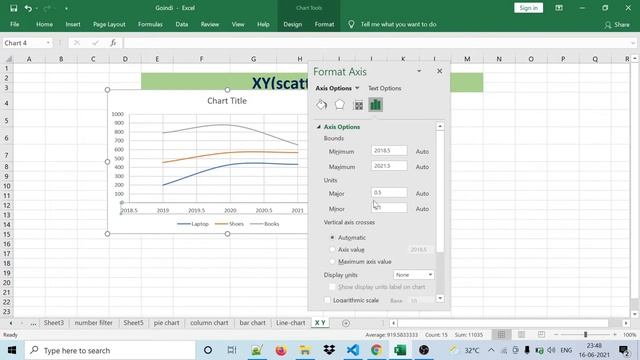Open the View ribbon tab
Image resolution: width=640 pixels, height=360 pixels.
[x=238, y=24]
